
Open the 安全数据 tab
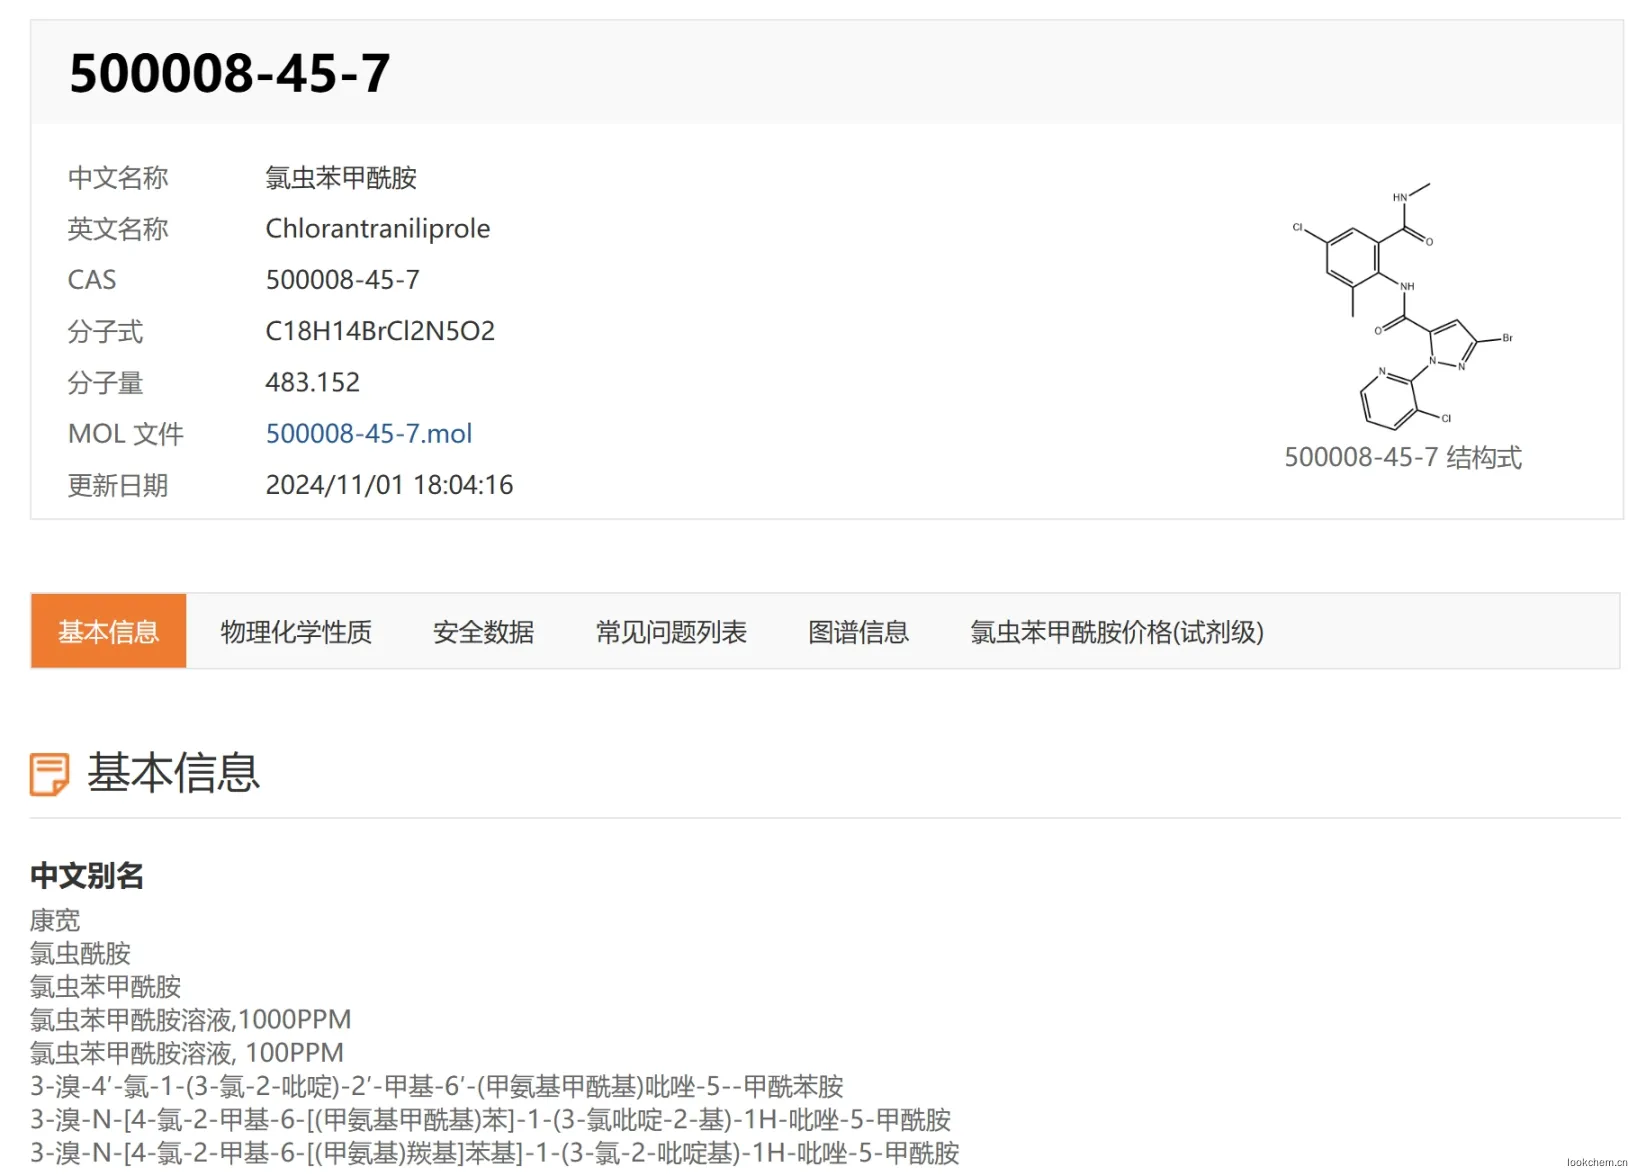pyautogui.click(x=483, y=632)
